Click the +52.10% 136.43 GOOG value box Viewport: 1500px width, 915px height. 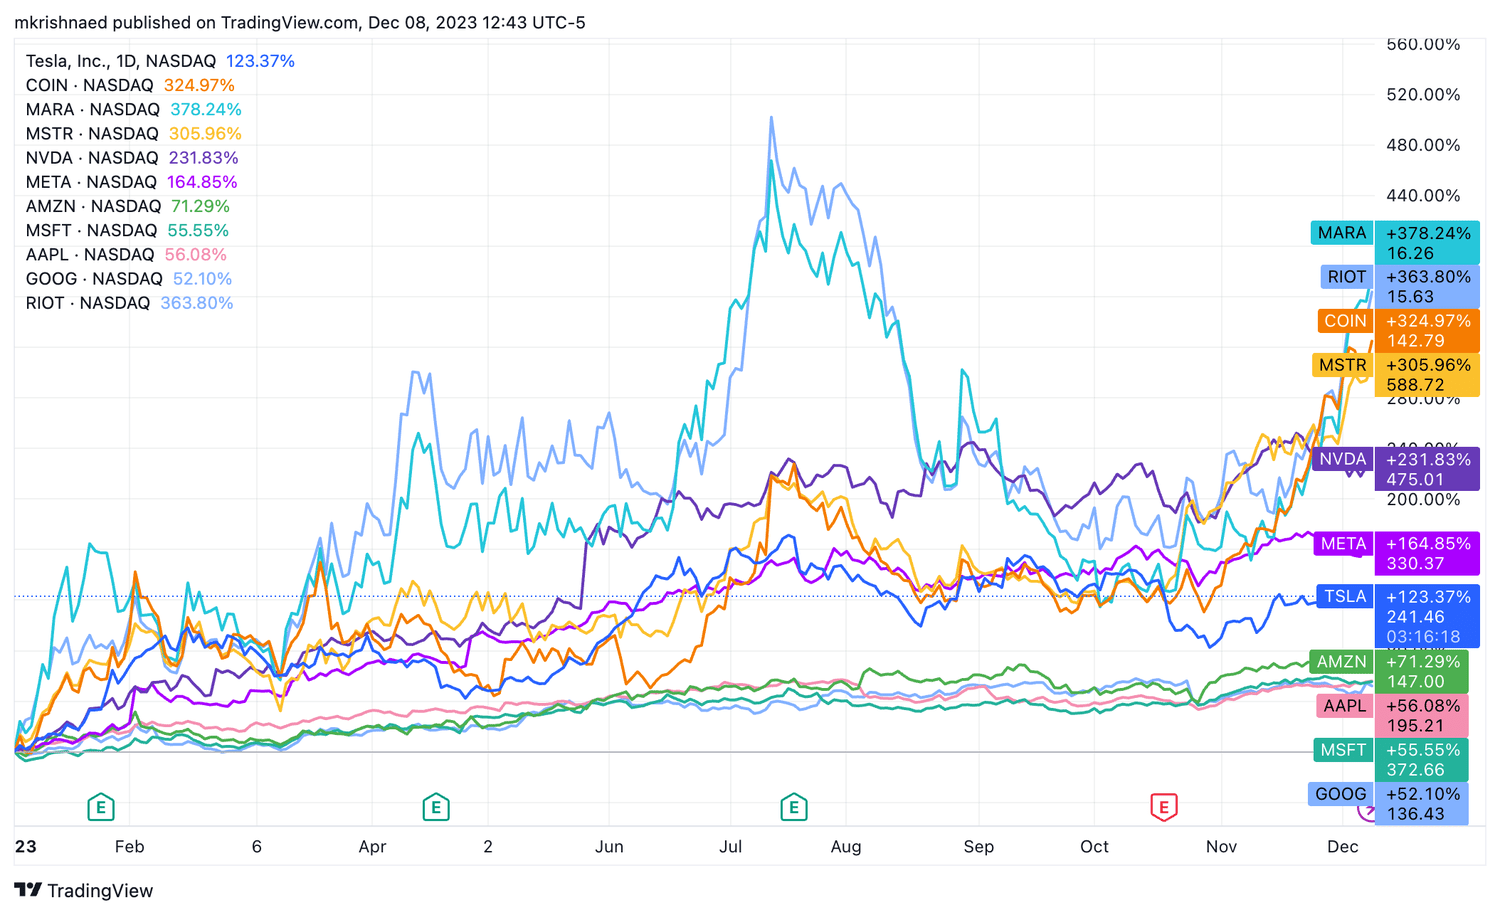[x=1422, y=804]
